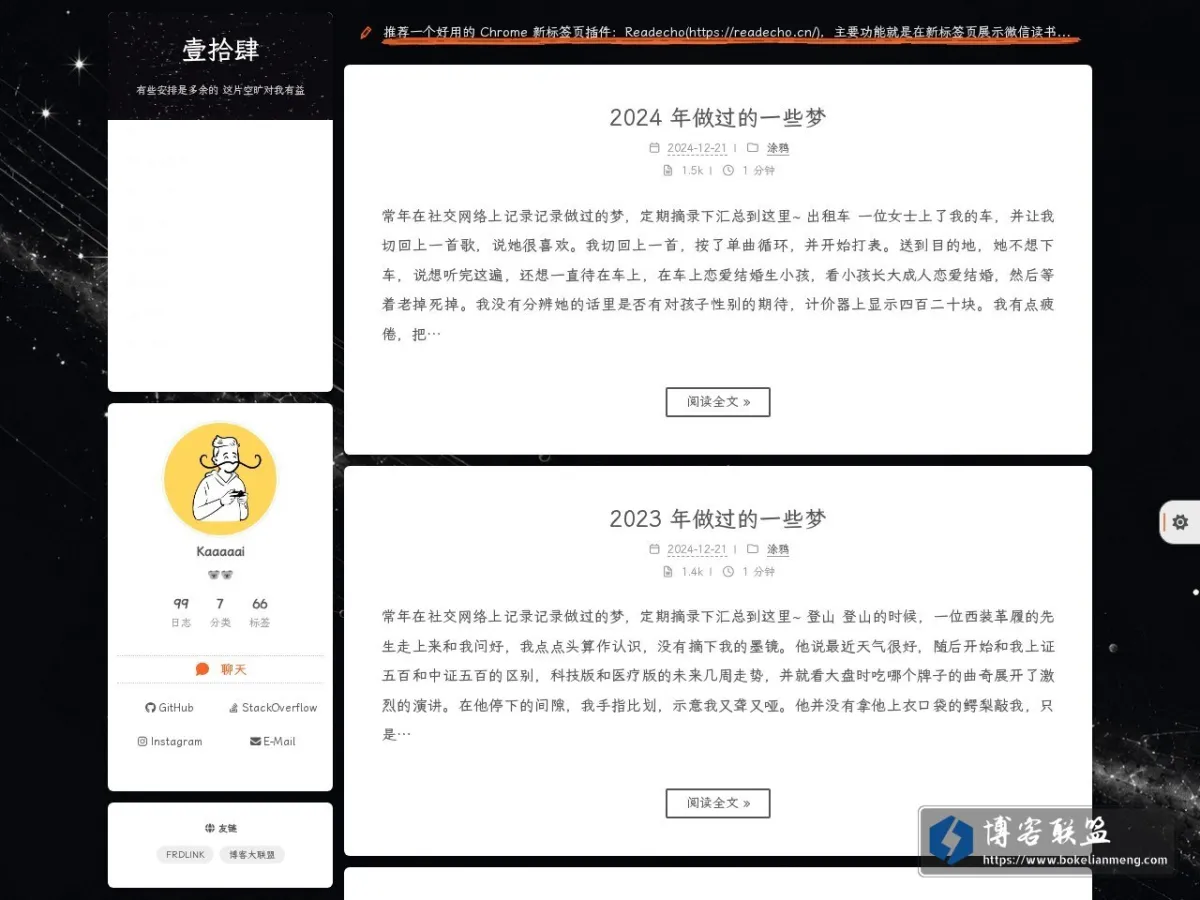
Task: Click the 聊天 chat button
Action: point(220,669)
